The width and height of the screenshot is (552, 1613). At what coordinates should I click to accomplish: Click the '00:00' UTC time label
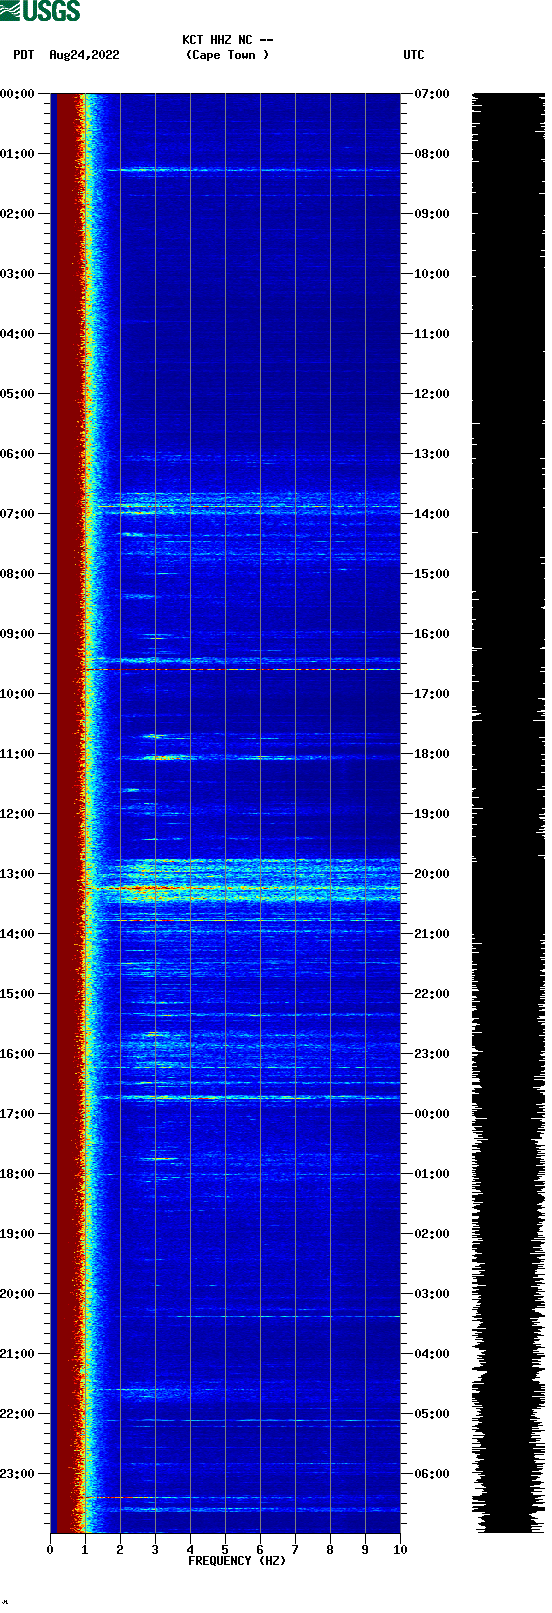click(432, 1114)
